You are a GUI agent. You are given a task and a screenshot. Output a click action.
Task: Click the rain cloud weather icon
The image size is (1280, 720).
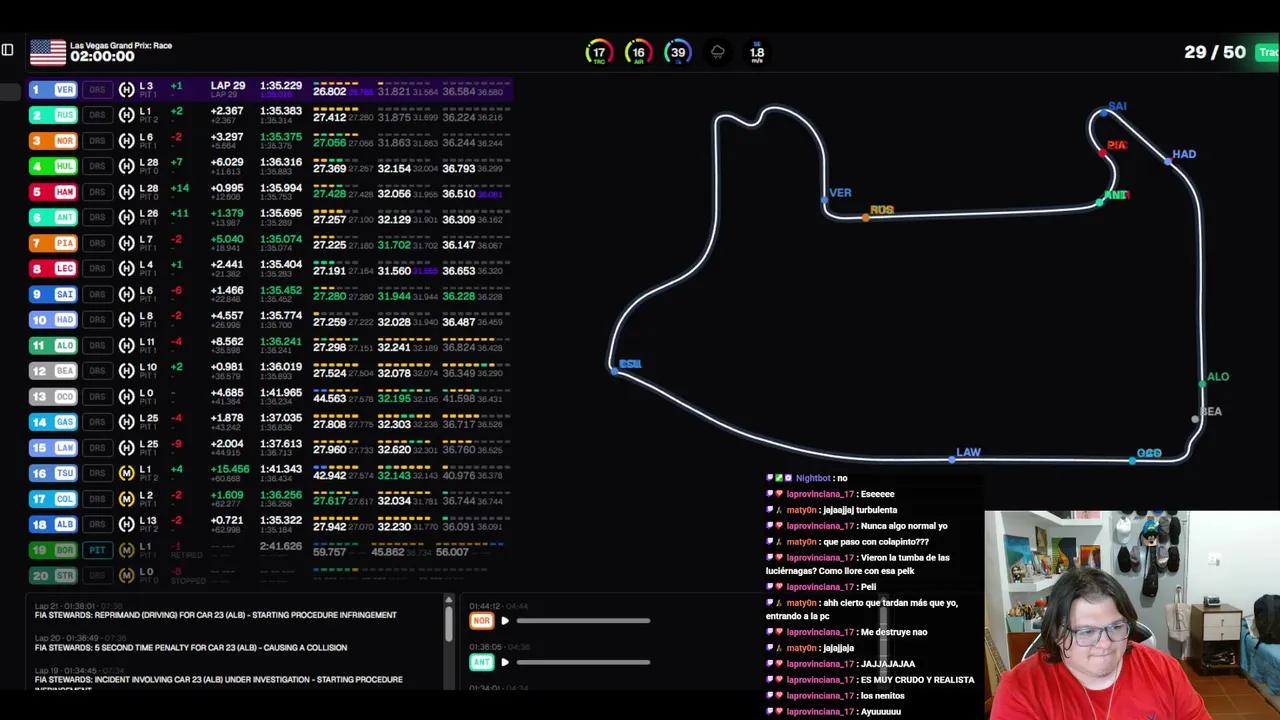coord(717,52)
